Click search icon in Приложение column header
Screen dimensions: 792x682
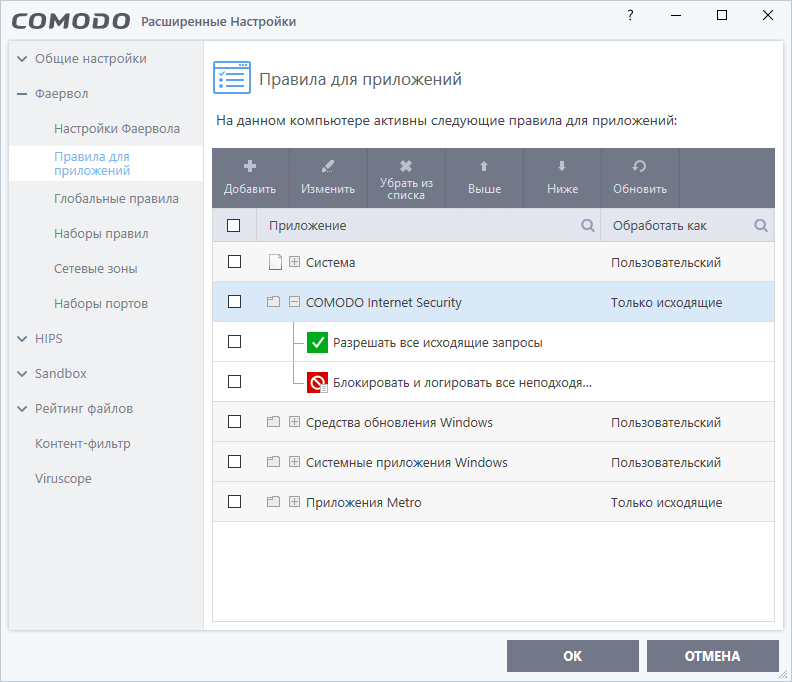(588, 226)
